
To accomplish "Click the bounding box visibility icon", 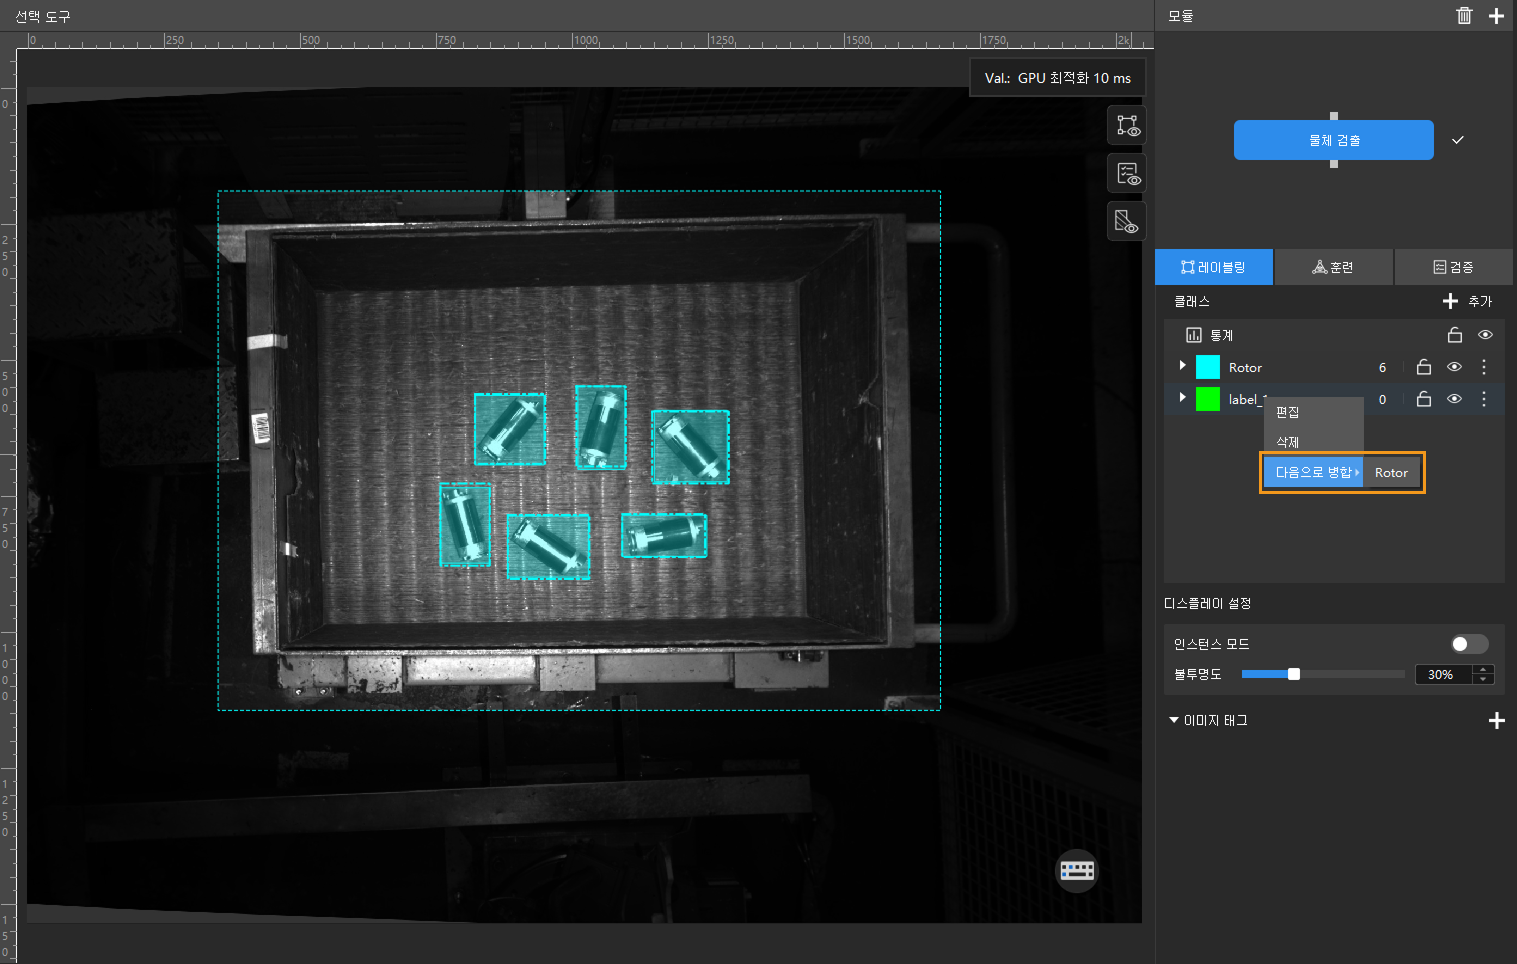I will (1127, 126).
